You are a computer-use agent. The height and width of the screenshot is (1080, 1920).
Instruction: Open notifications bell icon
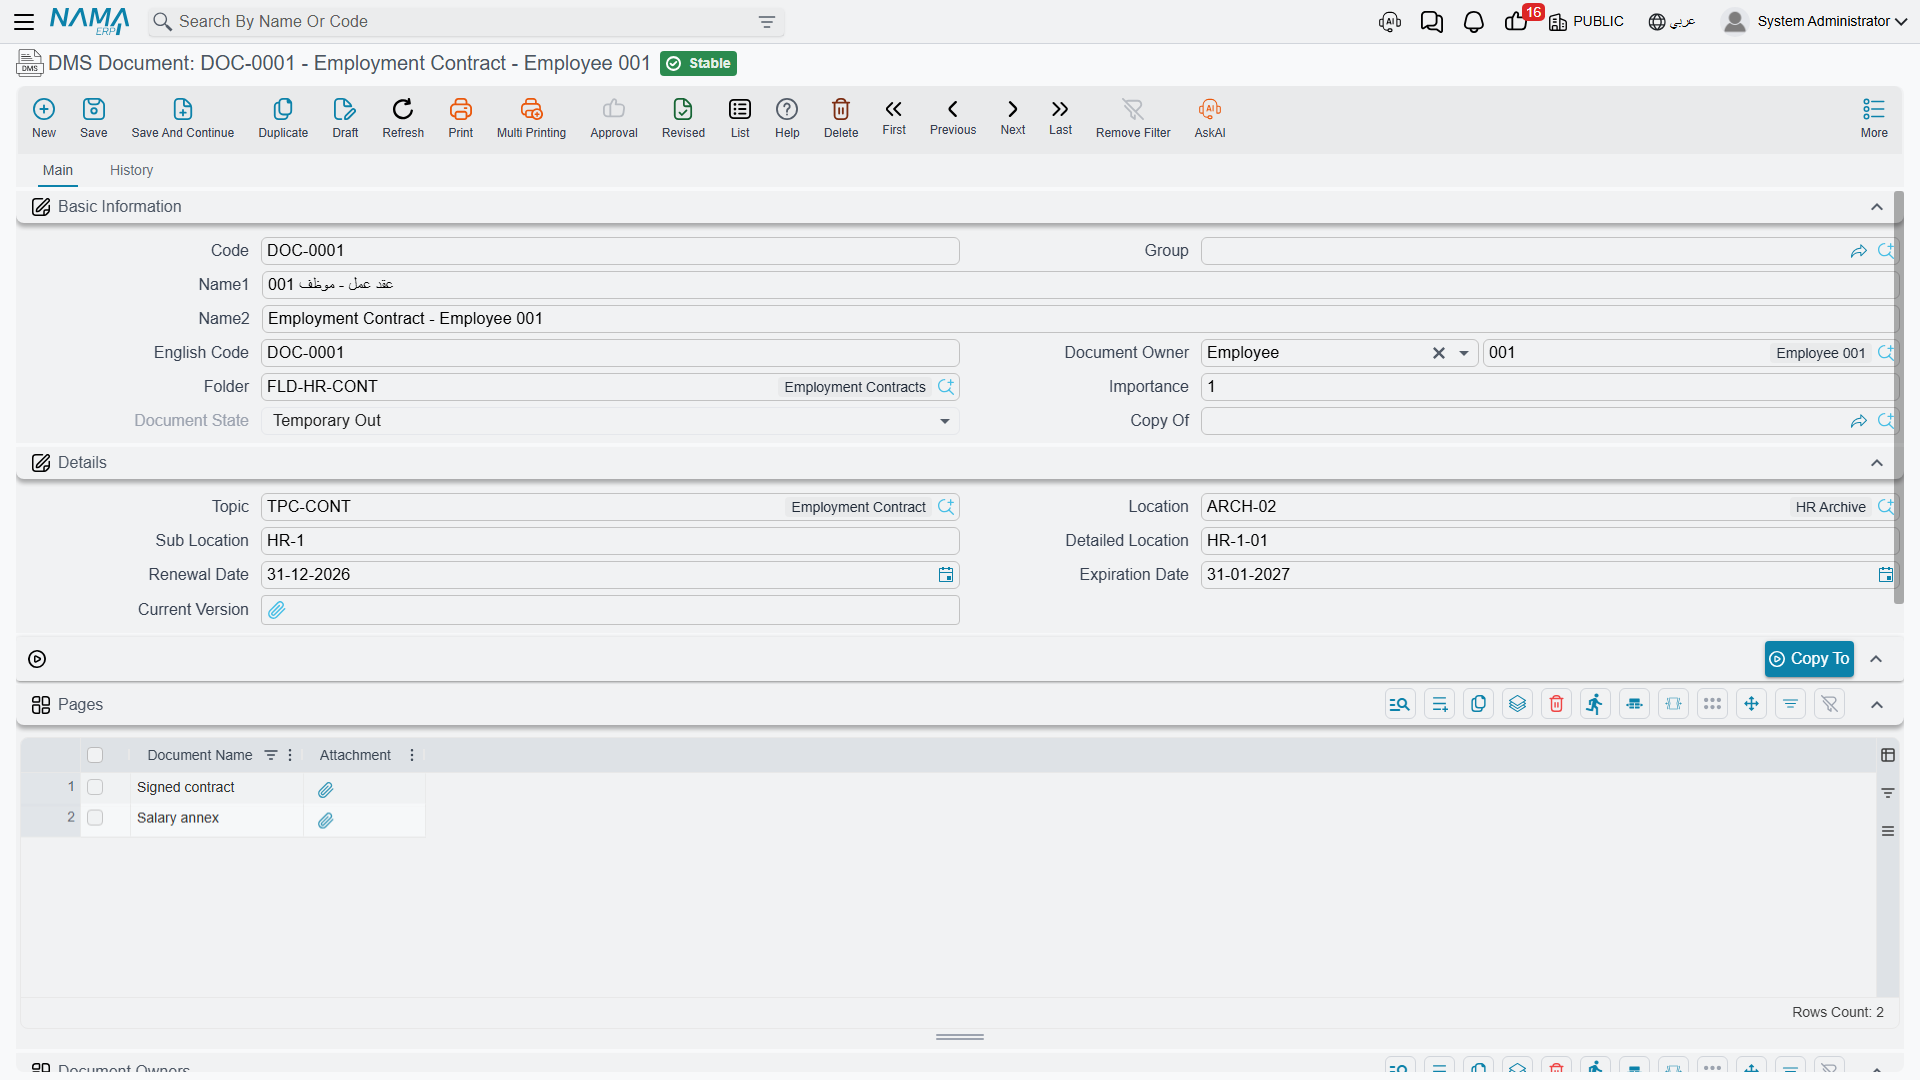tap(1474, 21)
